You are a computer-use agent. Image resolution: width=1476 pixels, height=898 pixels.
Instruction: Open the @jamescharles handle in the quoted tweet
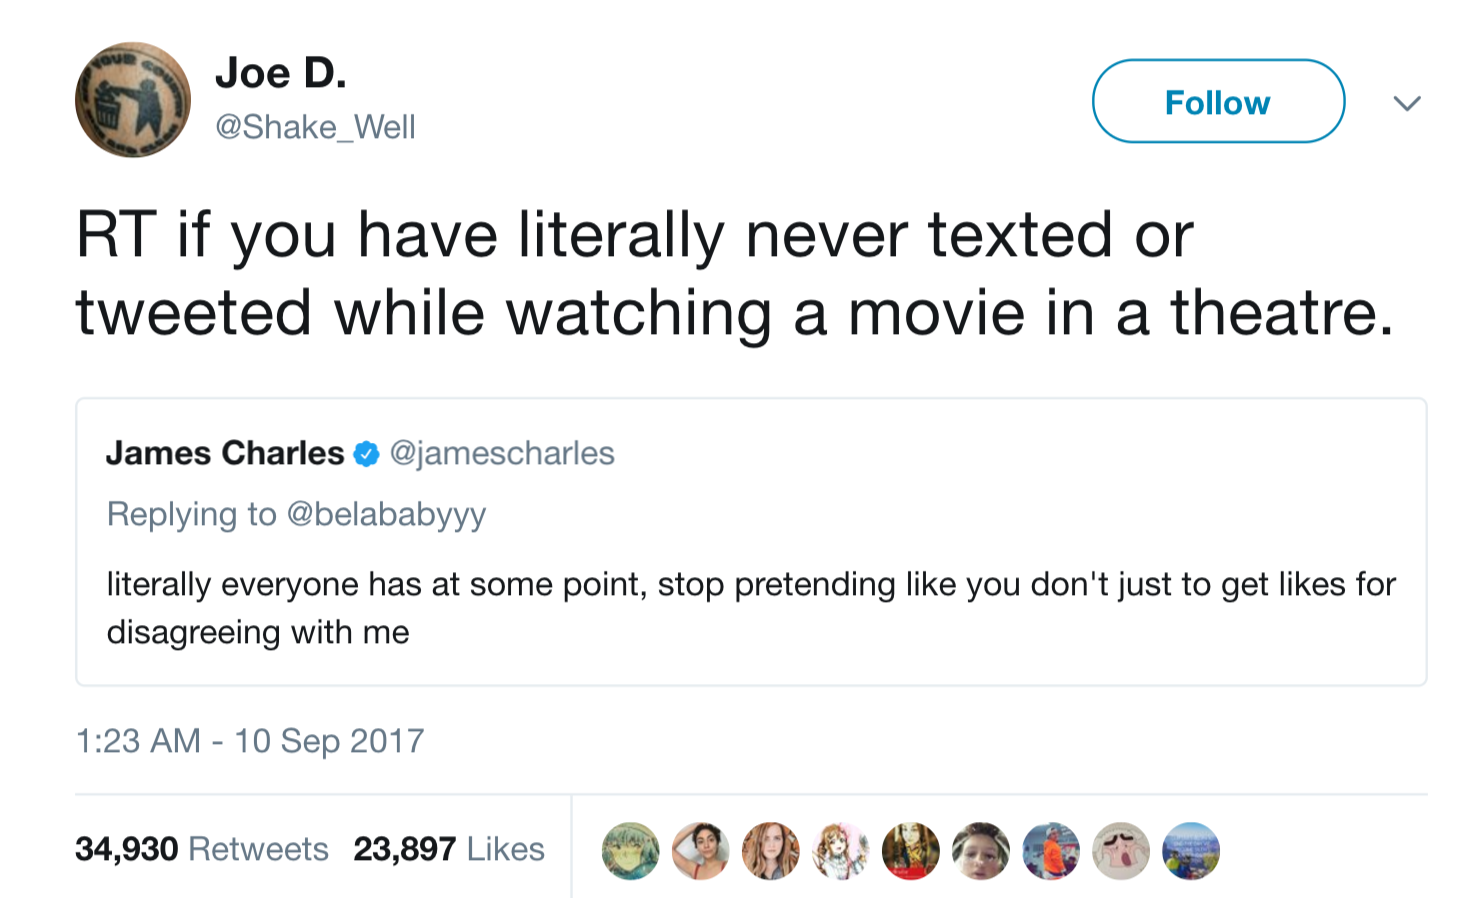(x=502, y=454)
